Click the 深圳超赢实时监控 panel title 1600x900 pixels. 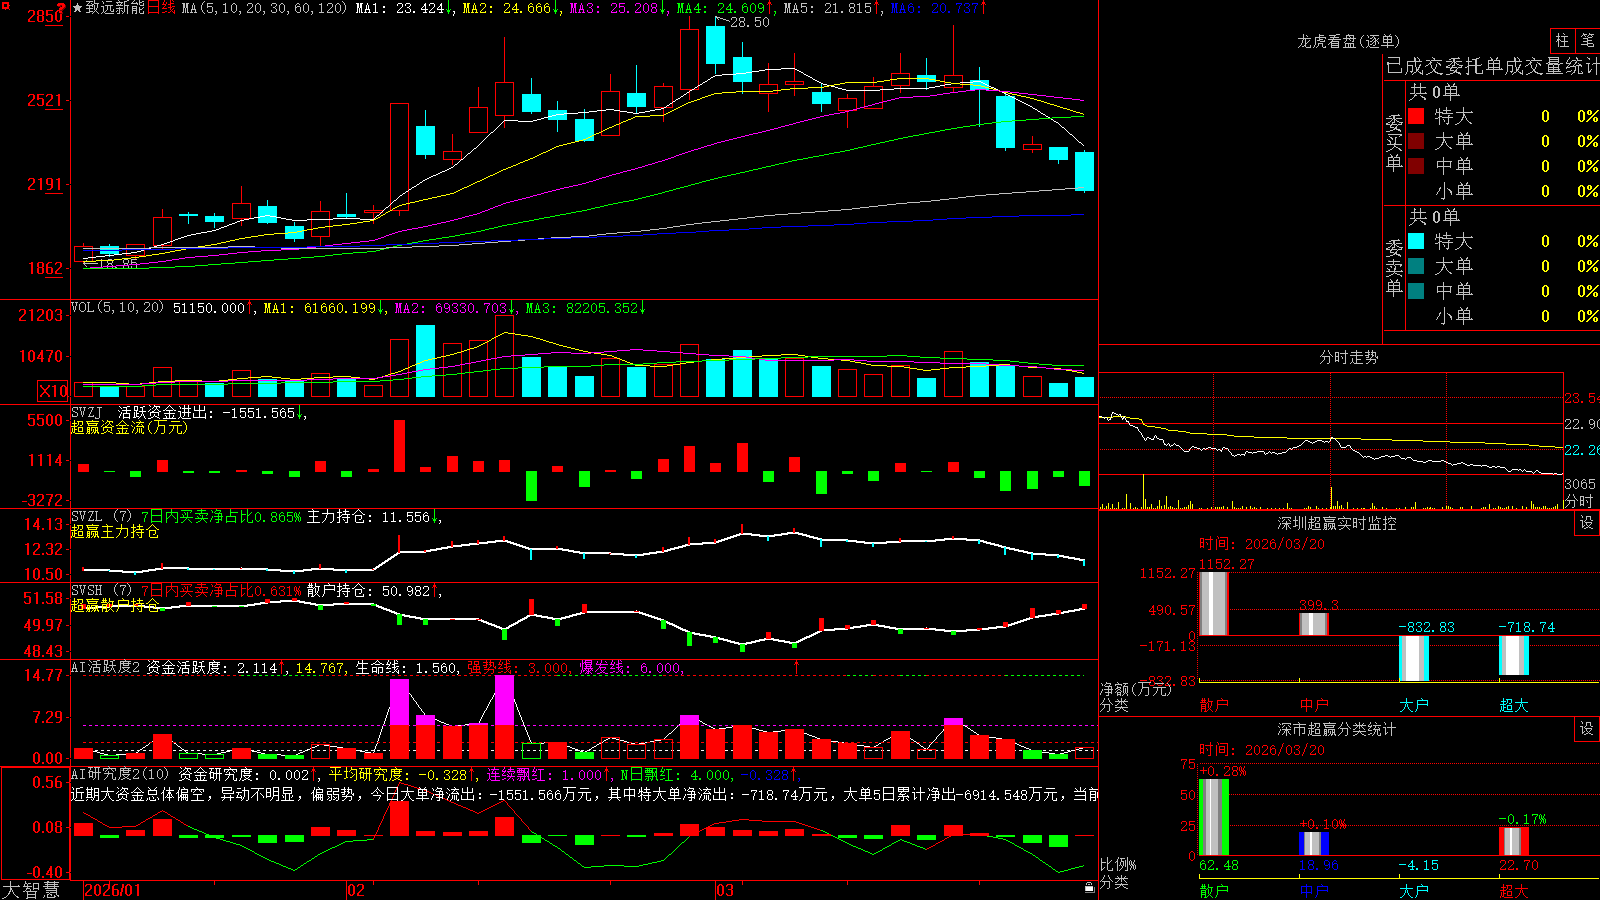1337,523
